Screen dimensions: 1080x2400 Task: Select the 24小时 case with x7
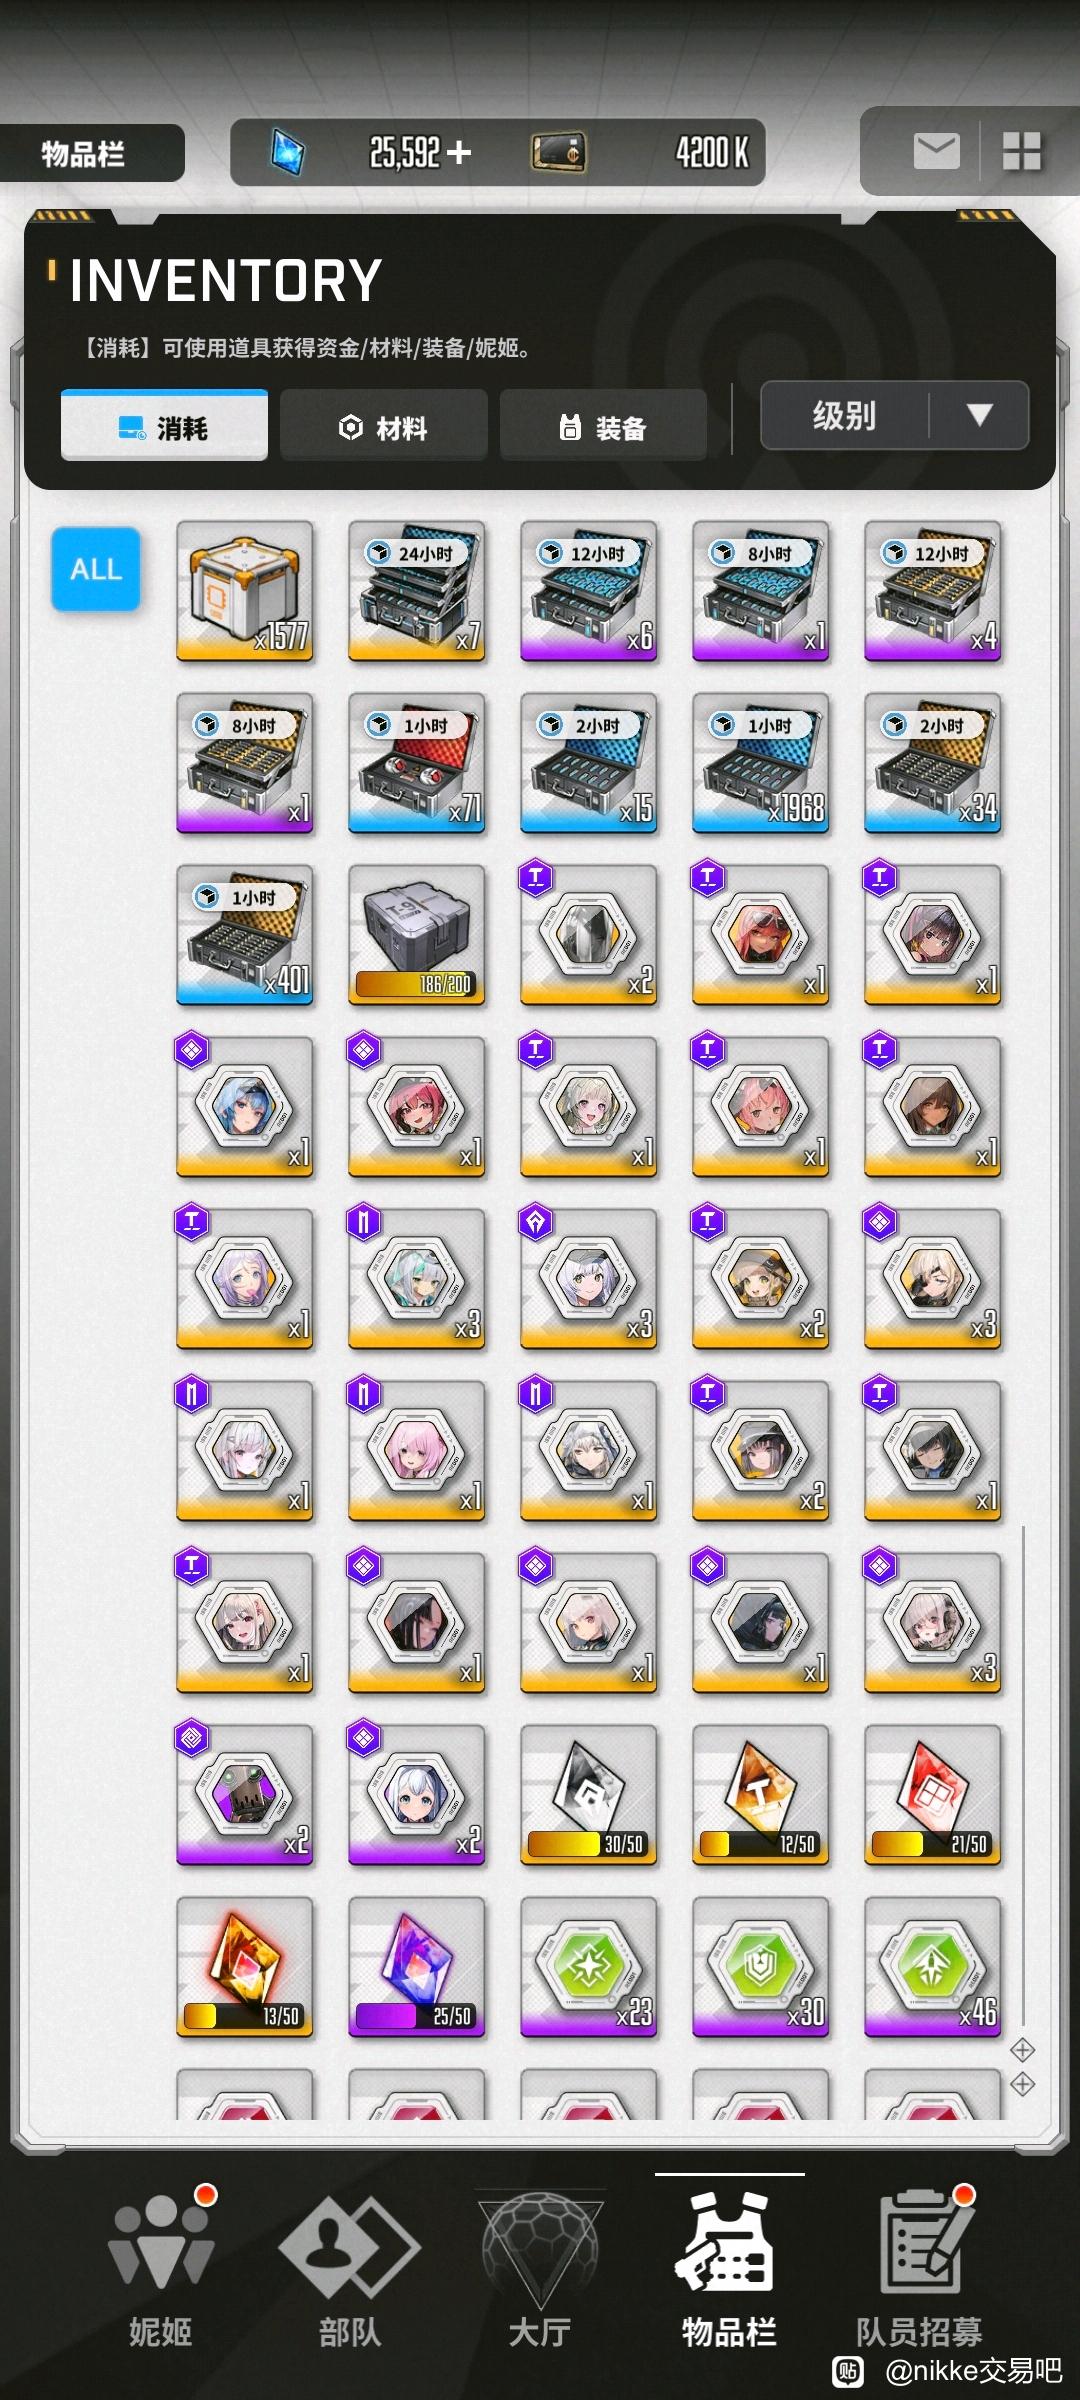[x=417, y=591]
